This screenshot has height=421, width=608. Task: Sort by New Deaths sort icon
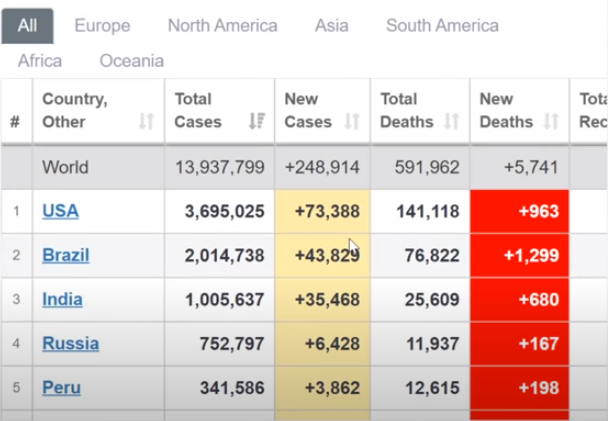551,121
